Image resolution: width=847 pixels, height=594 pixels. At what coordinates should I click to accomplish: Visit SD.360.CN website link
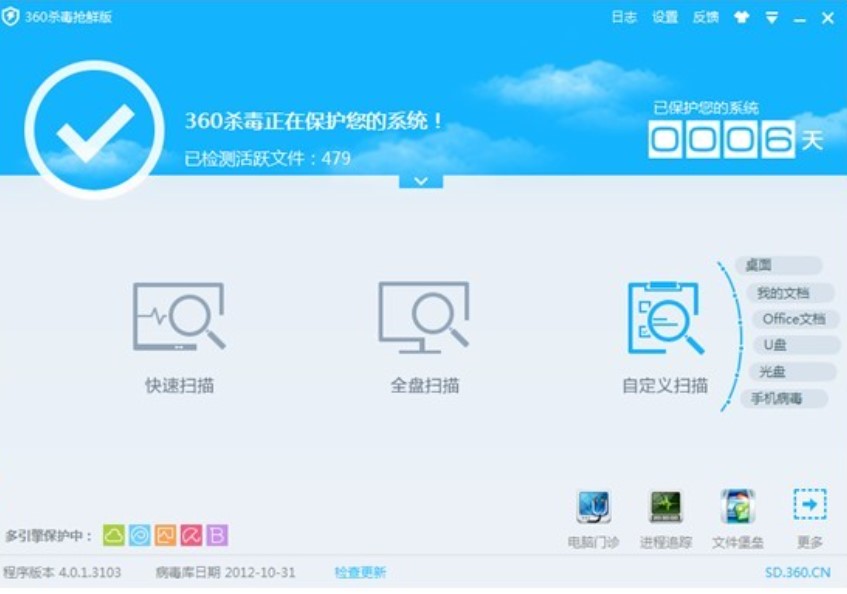(798, 572)
